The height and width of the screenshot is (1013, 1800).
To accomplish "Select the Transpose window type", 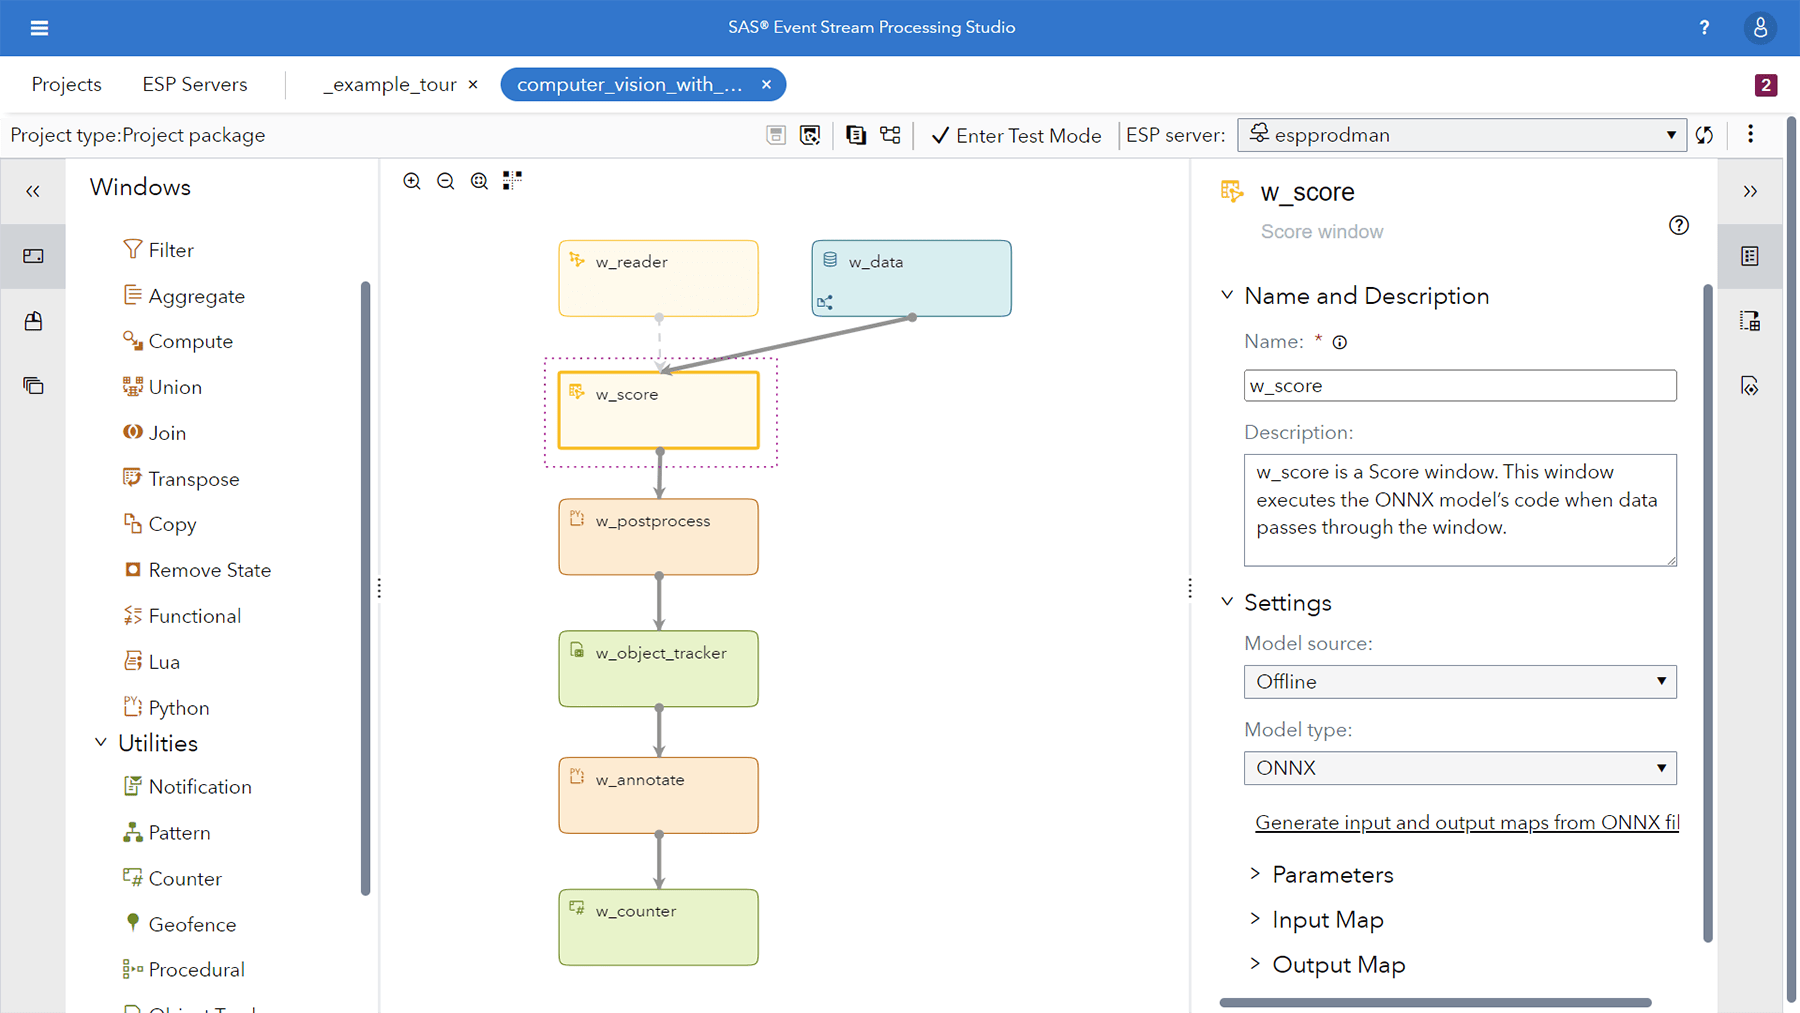I will tap(181, 479).
